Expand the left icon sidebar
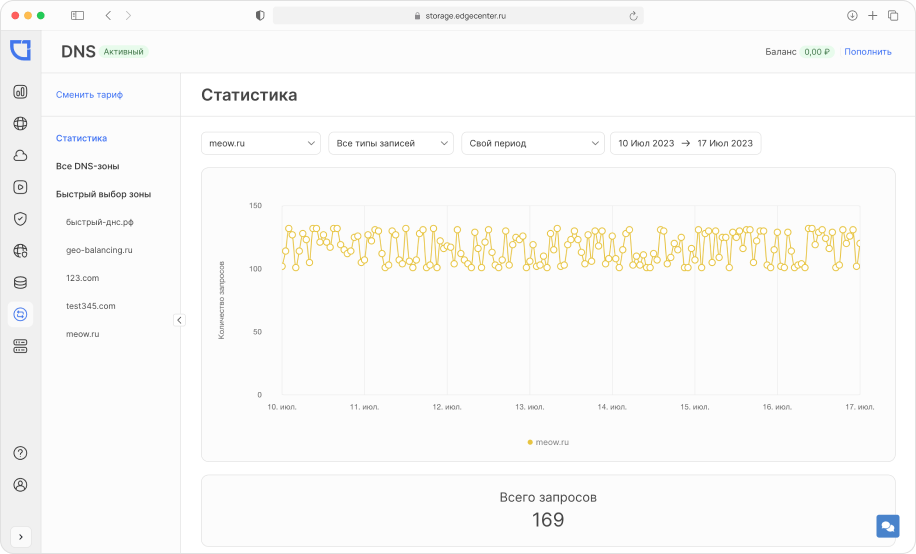The height and width of the screenshot is (554, 916). 20,536
